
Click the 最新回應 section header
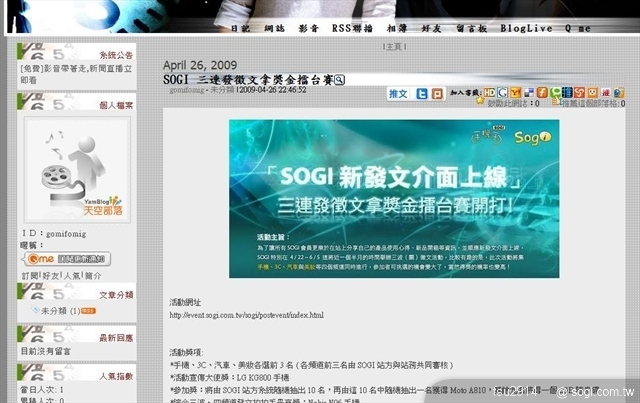(x=77, y=335)
